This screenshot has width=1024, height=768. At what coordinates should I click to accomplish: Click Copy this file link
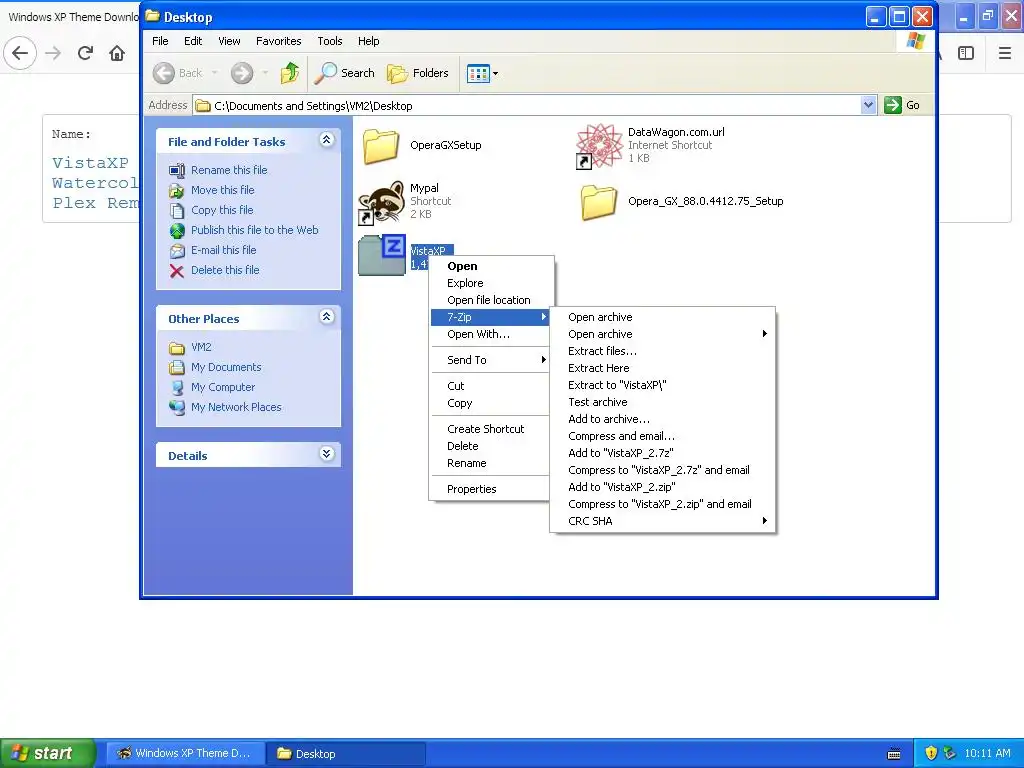(x=222, y=210)
